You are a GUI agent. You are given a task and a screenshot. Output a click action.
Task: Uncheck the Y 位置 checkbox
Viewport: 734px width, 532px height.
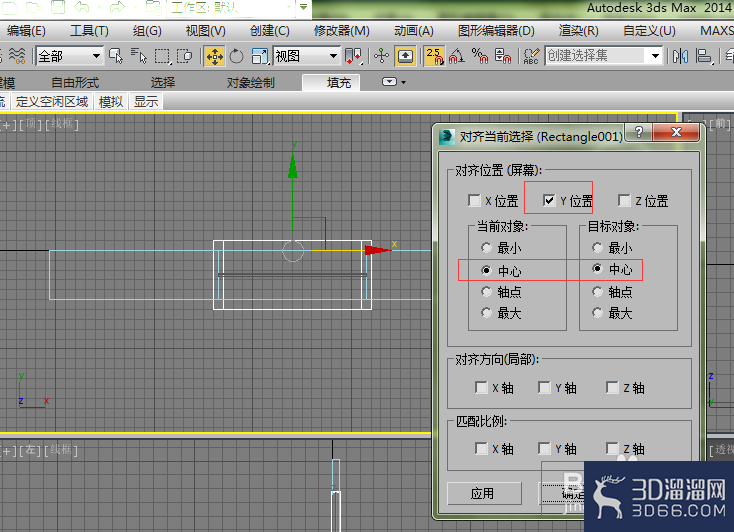pos(549,200)
